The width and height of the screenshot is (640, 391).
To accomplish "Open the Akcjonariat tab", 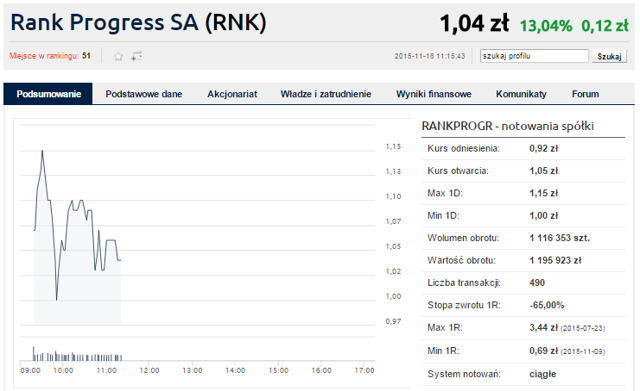I will click(x=232, y=94).
